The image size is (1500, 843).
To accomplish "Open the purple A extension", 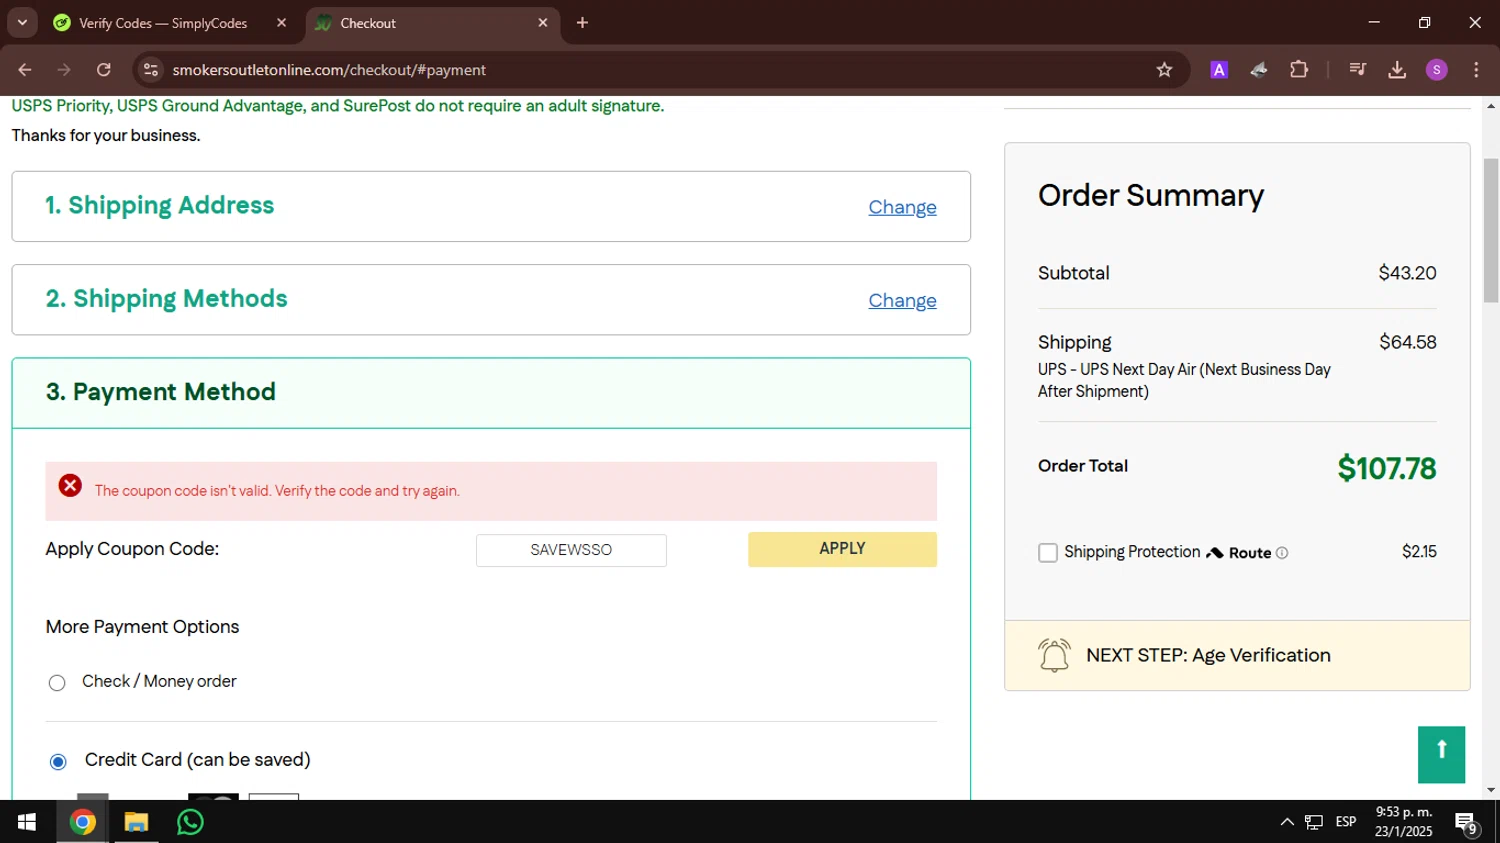I will [x=1219, y=70].
